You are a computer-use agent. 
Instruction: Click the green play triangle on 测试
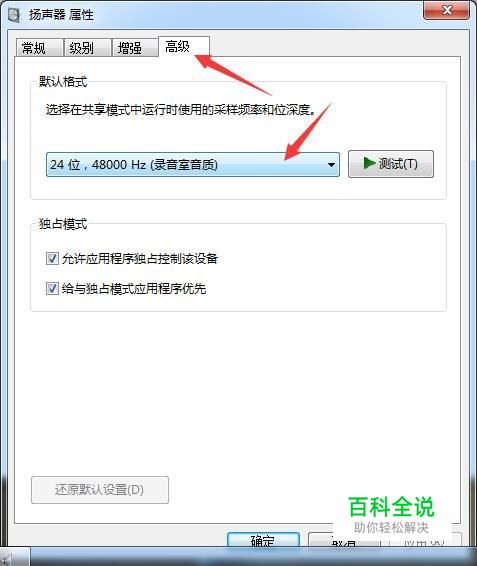pos(369,164)
